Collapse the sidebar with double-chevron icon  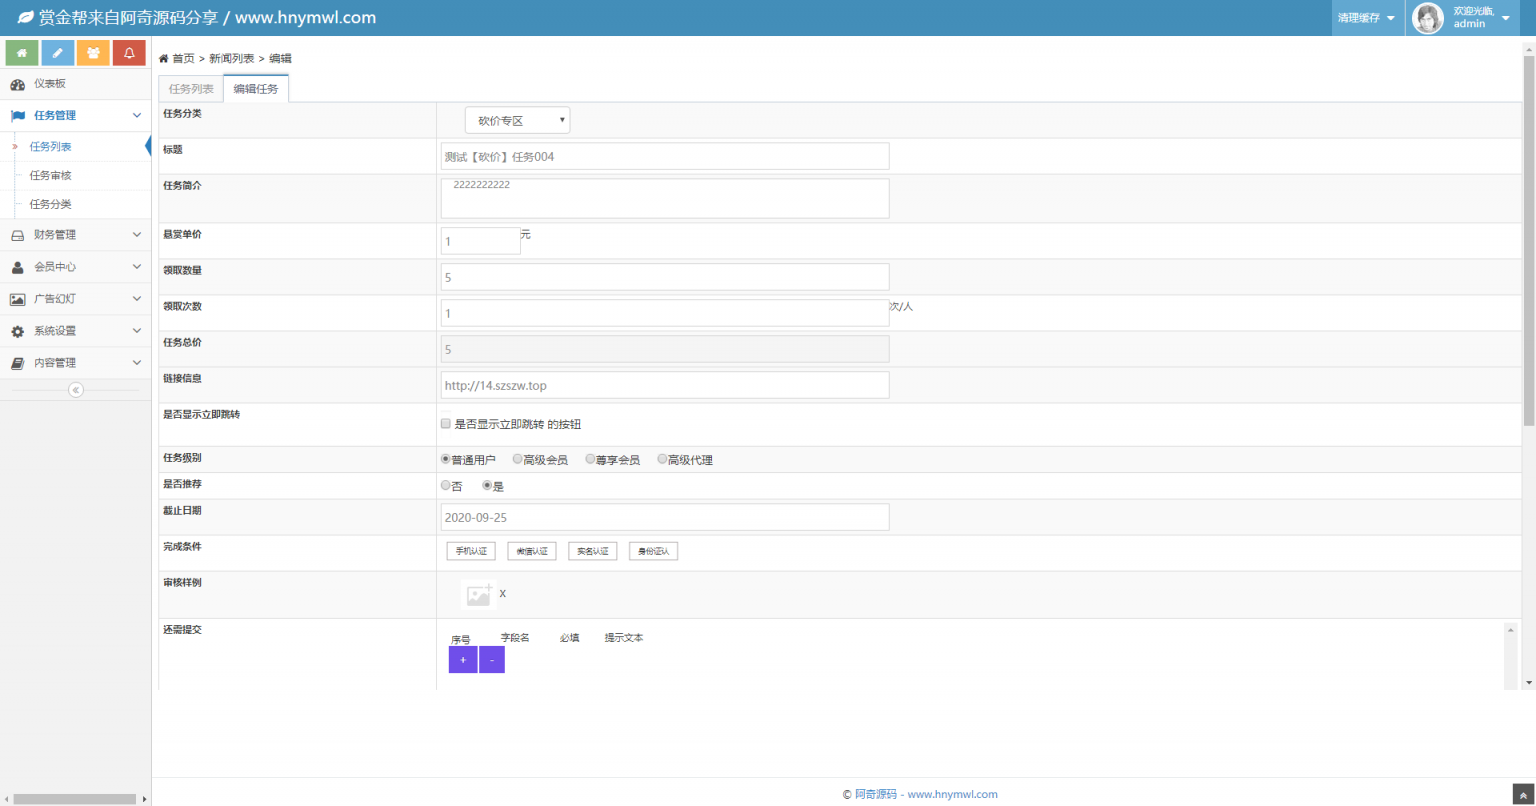[x=76, y=390]
